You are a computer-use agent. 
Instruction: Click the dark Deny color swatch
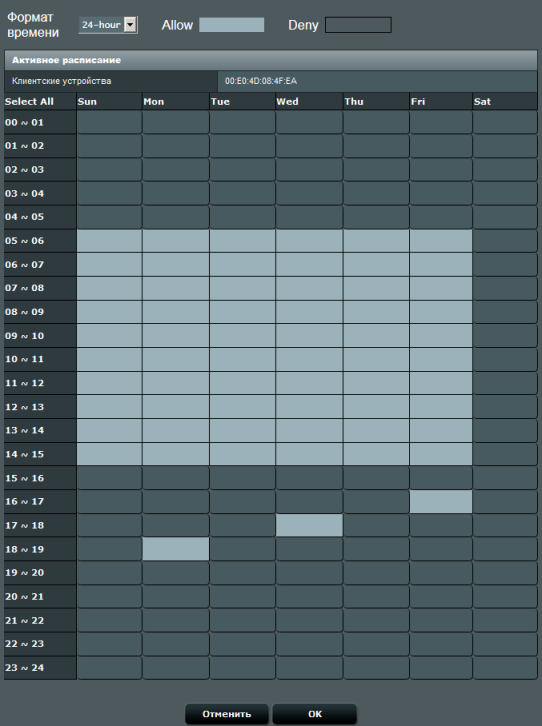click(358, 25)
